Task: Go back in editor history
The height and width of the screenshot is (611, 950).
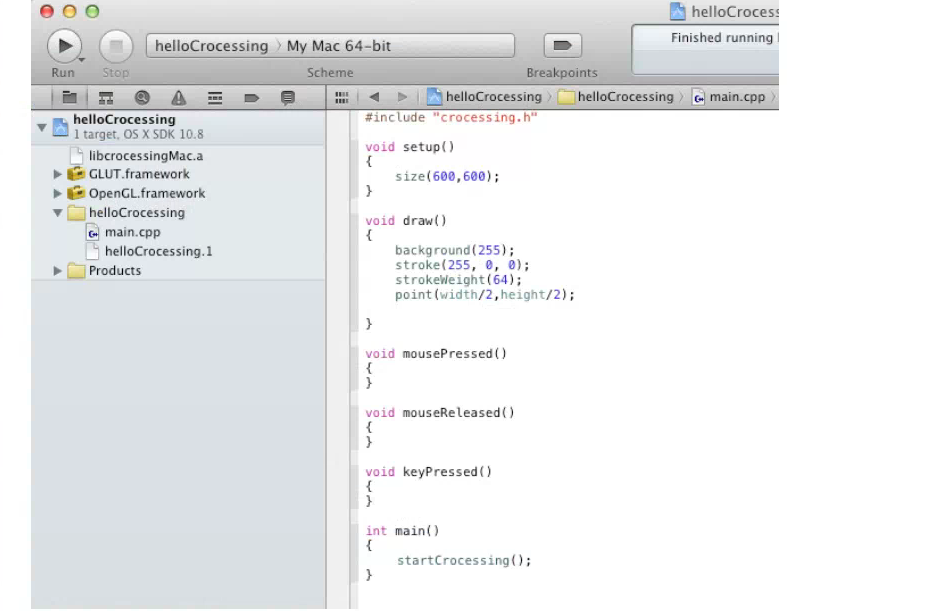Action: (374, 97)
